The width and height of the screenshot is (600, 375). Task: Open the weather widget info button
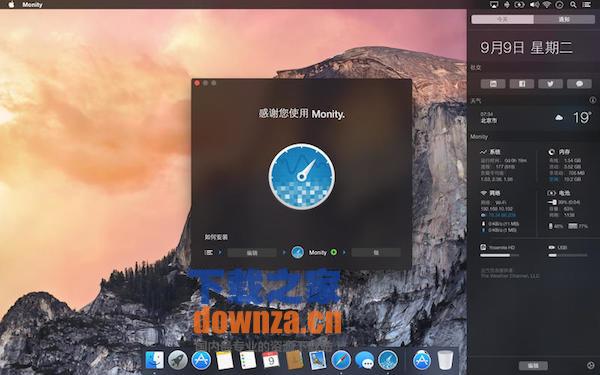(593, 100)
